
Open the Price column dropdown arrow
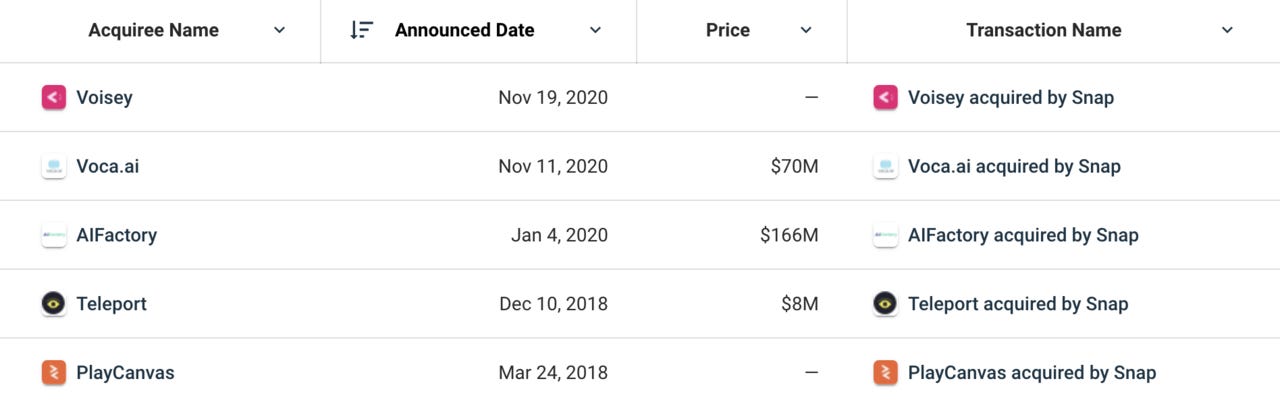tap(806, 30)
